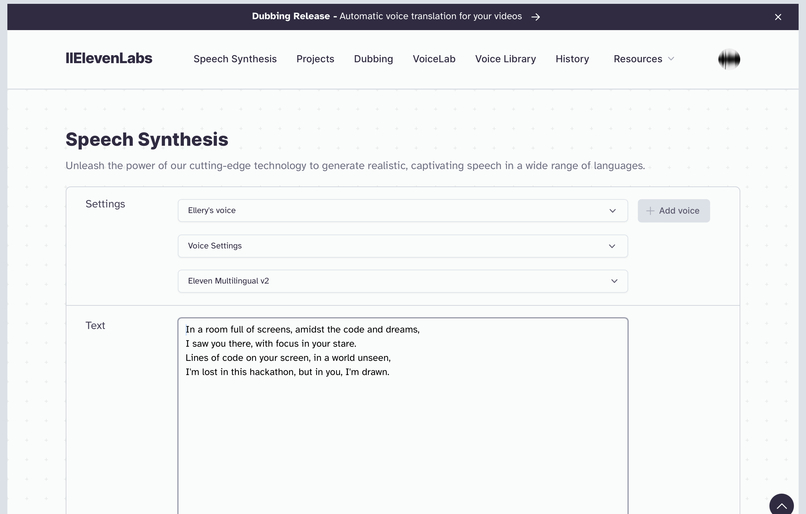Click the line starting "Lines of code on your screen"
This screenshot has height=514, width=806.
tap(288, 358)
